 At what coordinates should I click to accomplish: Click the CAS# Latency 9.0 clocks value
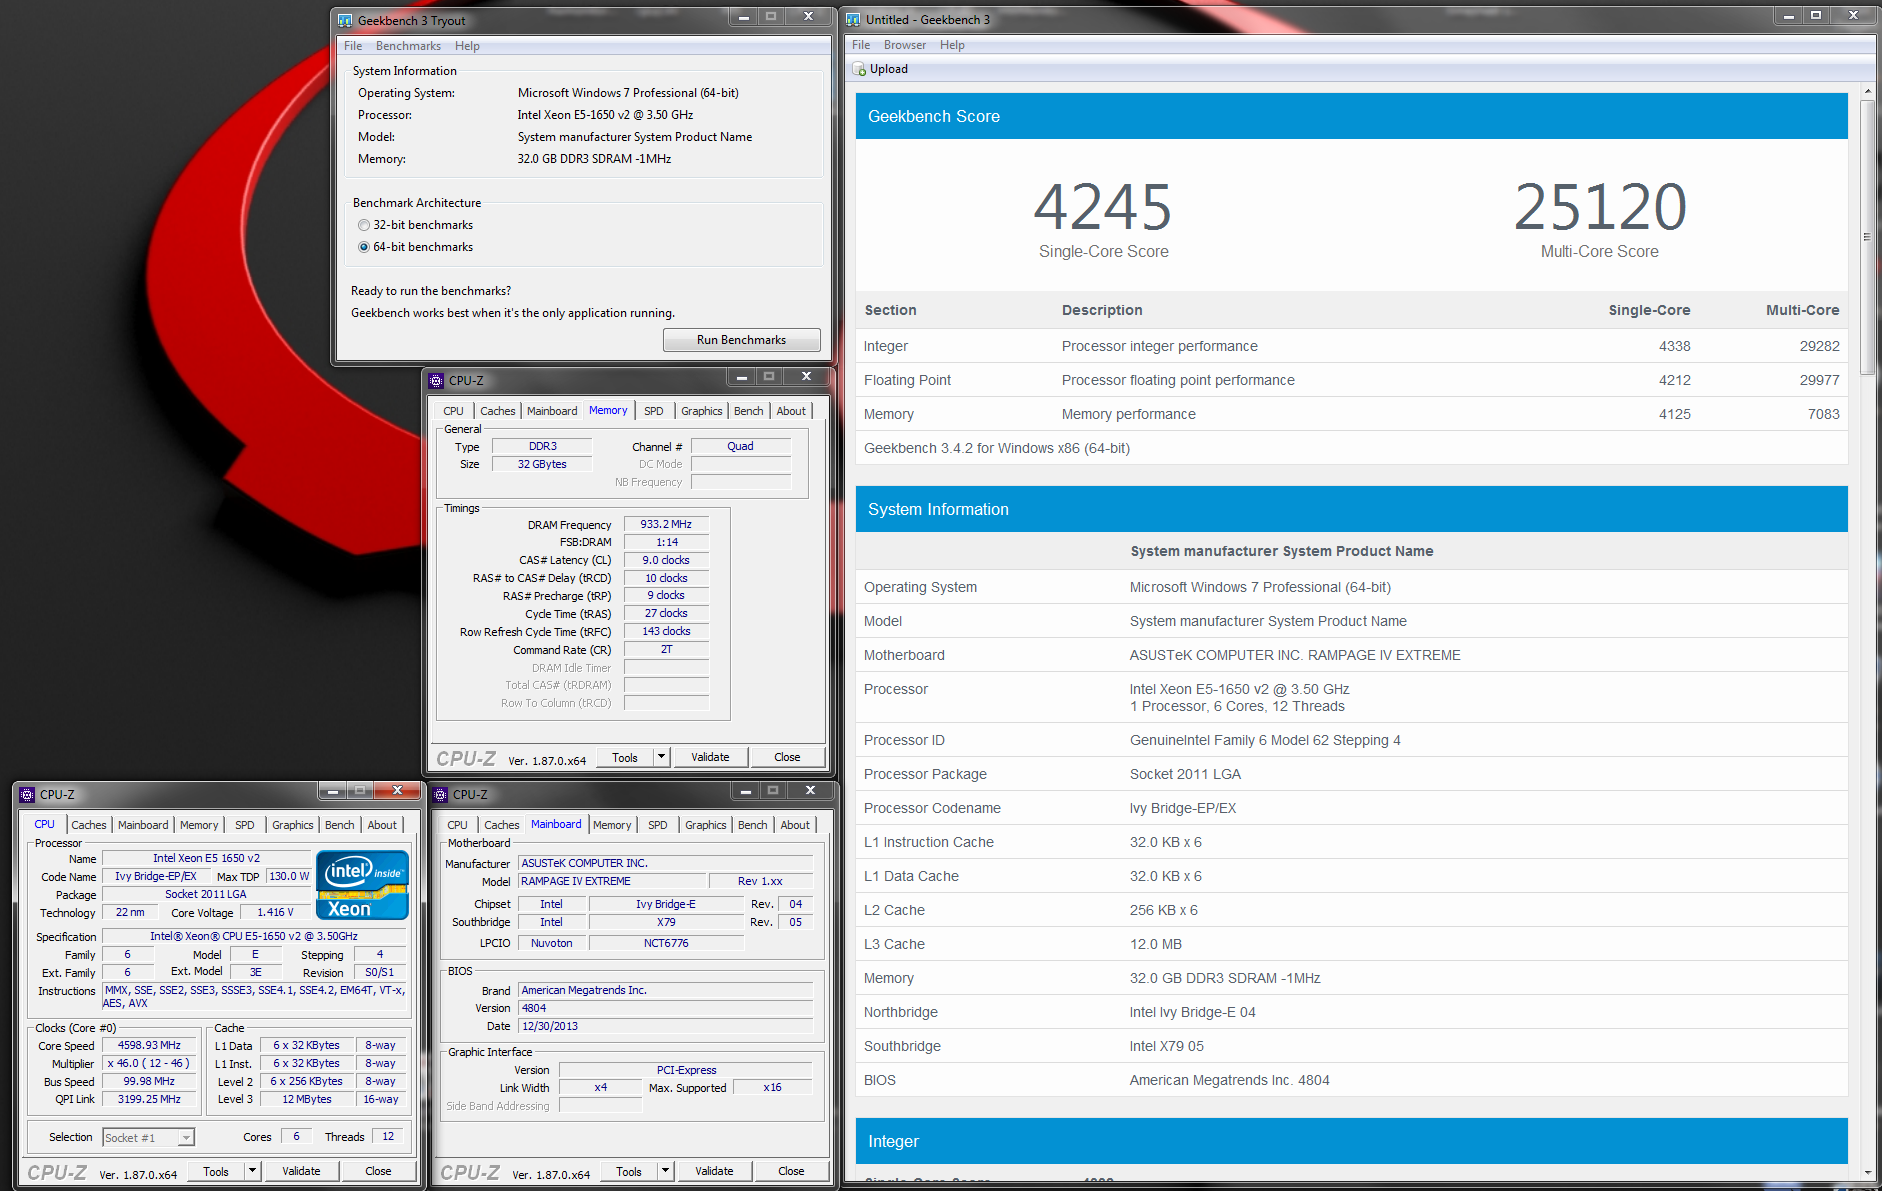point(666,560)
